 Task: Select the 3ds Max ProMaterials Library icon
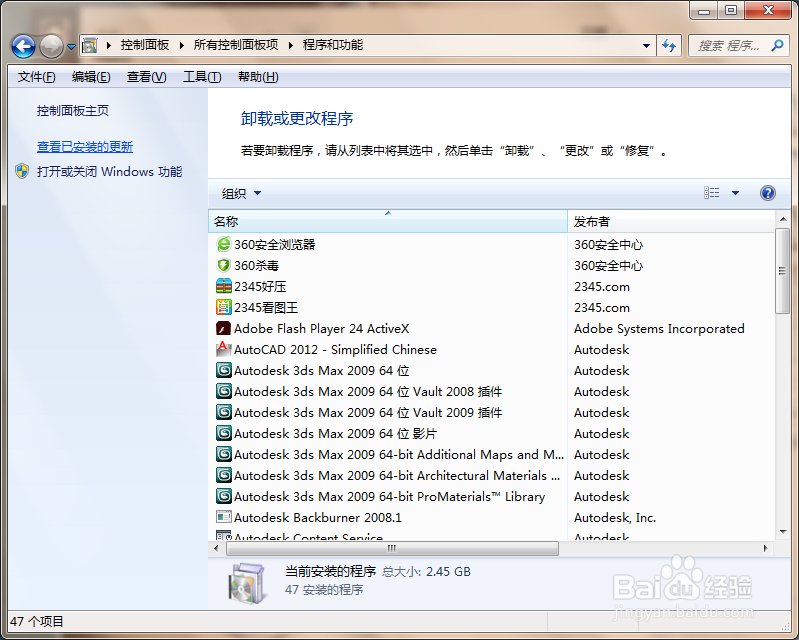pyautogui.click(x=223, y=496)
